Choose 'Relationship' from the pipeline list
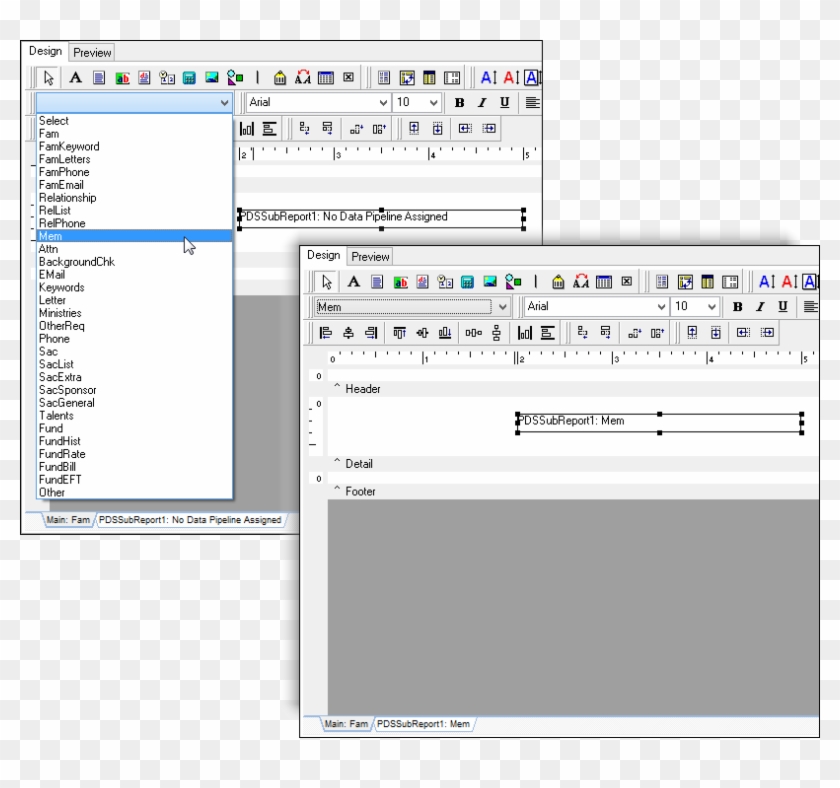Image resolution: width=840 pixels, height=788 pixels. pyautogui.click(x=134, y=198)
